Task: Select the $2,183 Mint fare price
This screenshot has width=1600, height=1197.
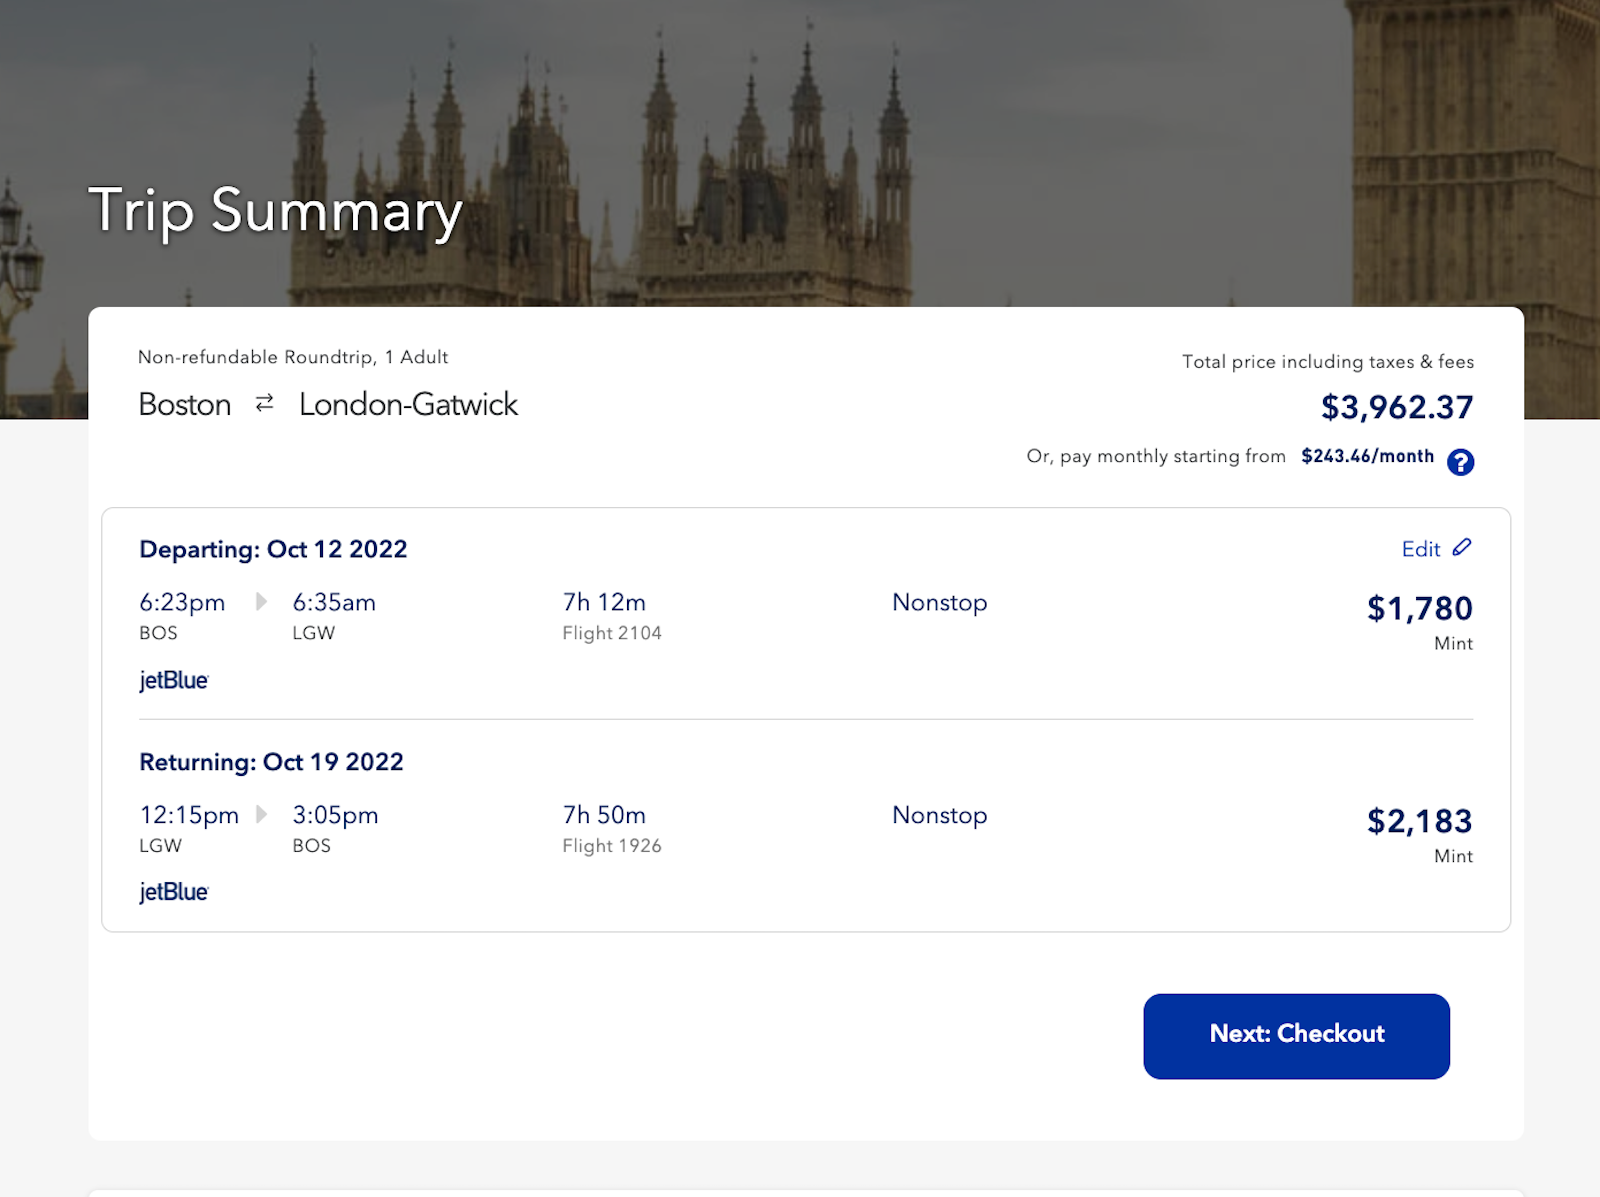Action: 1419,822
